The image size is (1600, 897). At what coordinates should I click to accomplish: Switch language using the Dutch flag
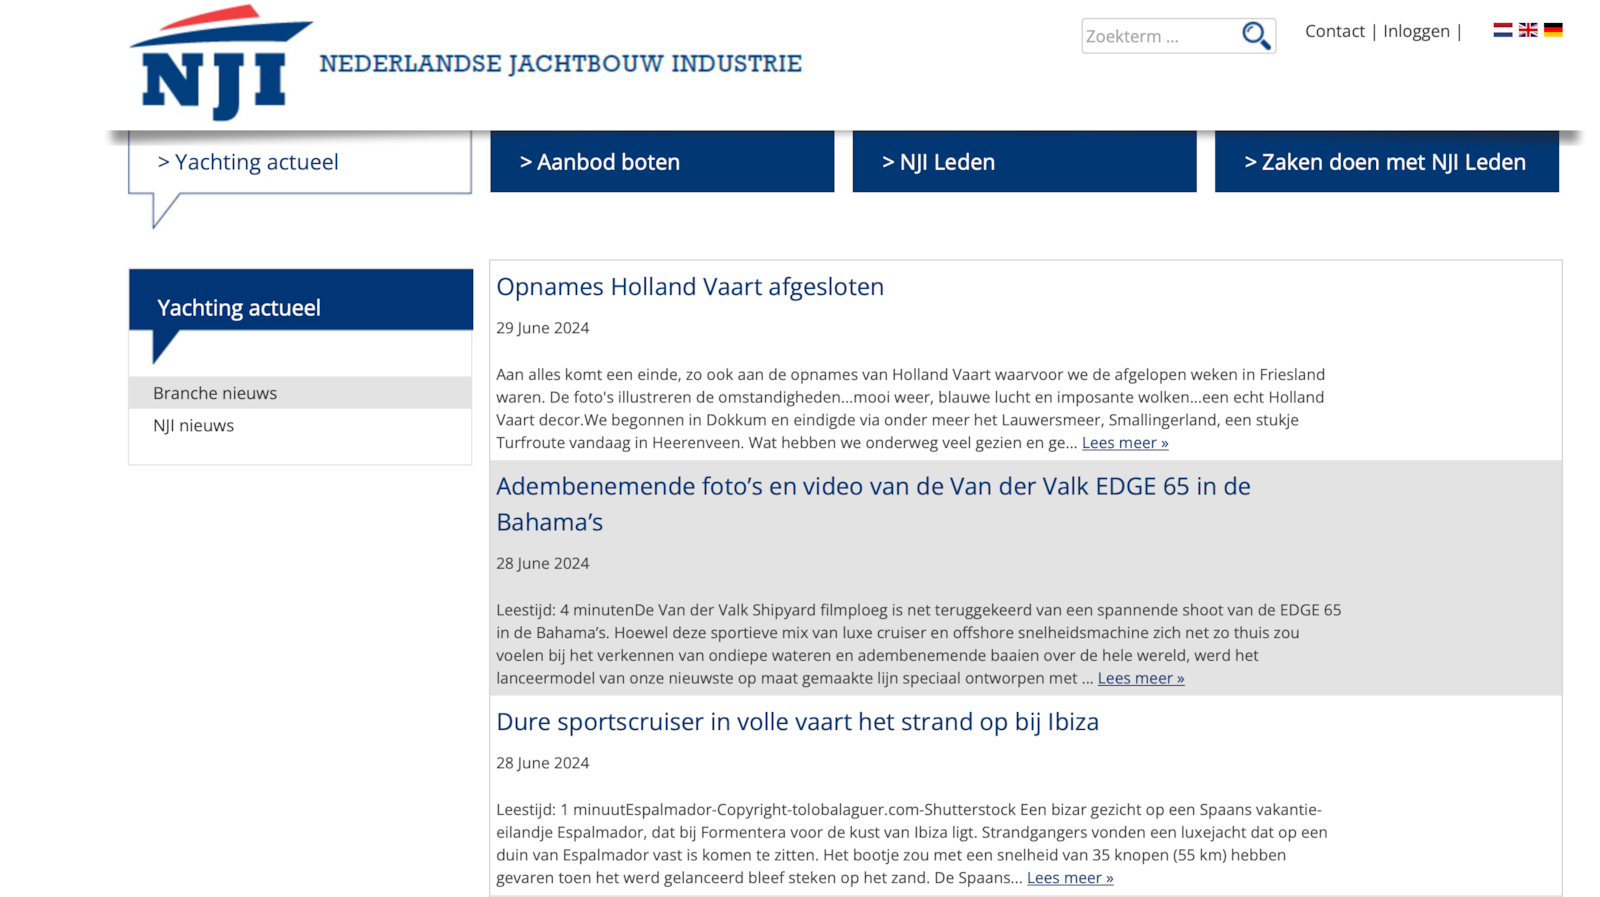1502,30
